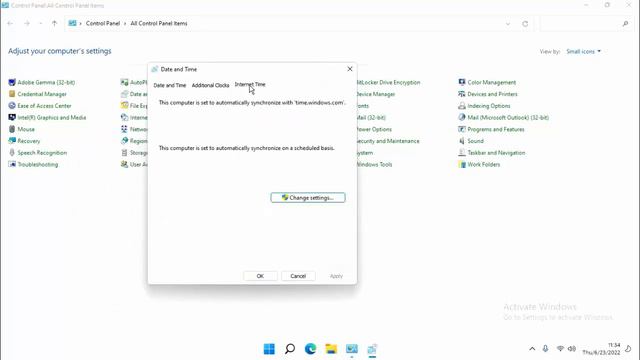Open Intel(R) Graphics and Media icon

click(12, 118)
